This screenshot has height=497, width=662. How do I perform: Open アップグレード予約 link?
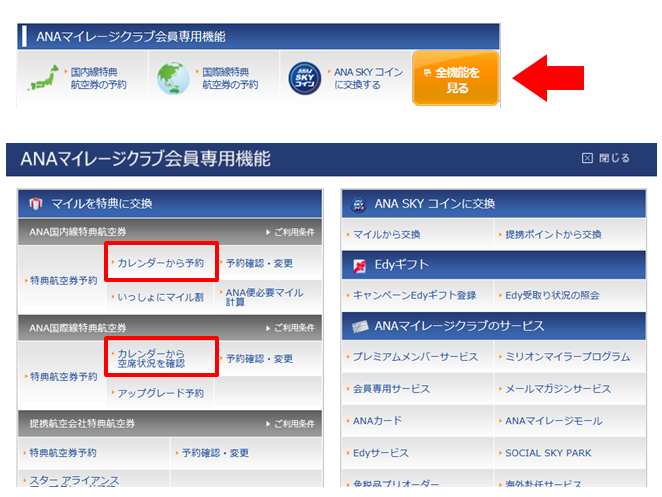pyautogui.click(x=160, y=393)
